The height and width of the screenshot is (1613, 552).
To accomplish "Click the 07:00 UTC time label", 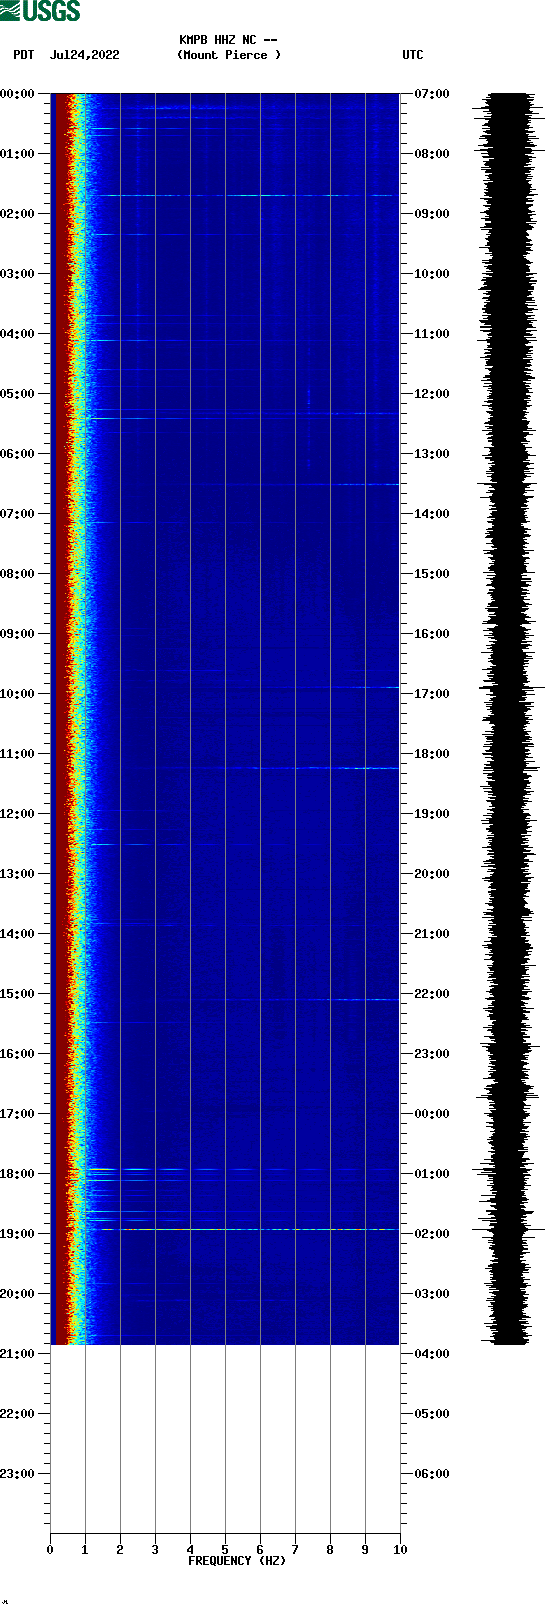I will click(432, 94).
